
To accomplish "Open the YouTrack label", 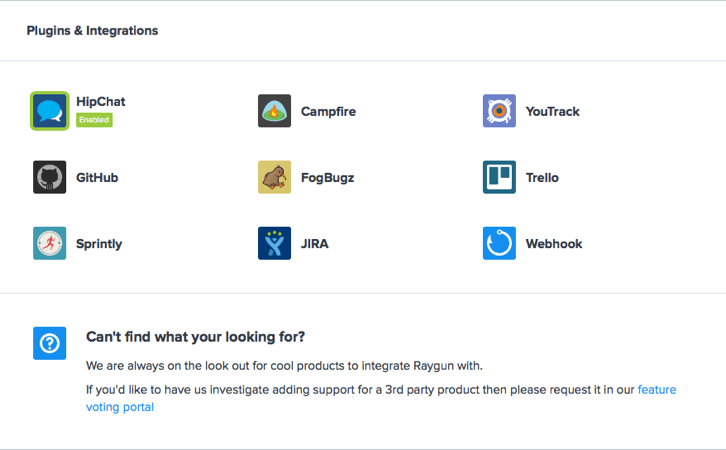I will (x=552, y=112).
